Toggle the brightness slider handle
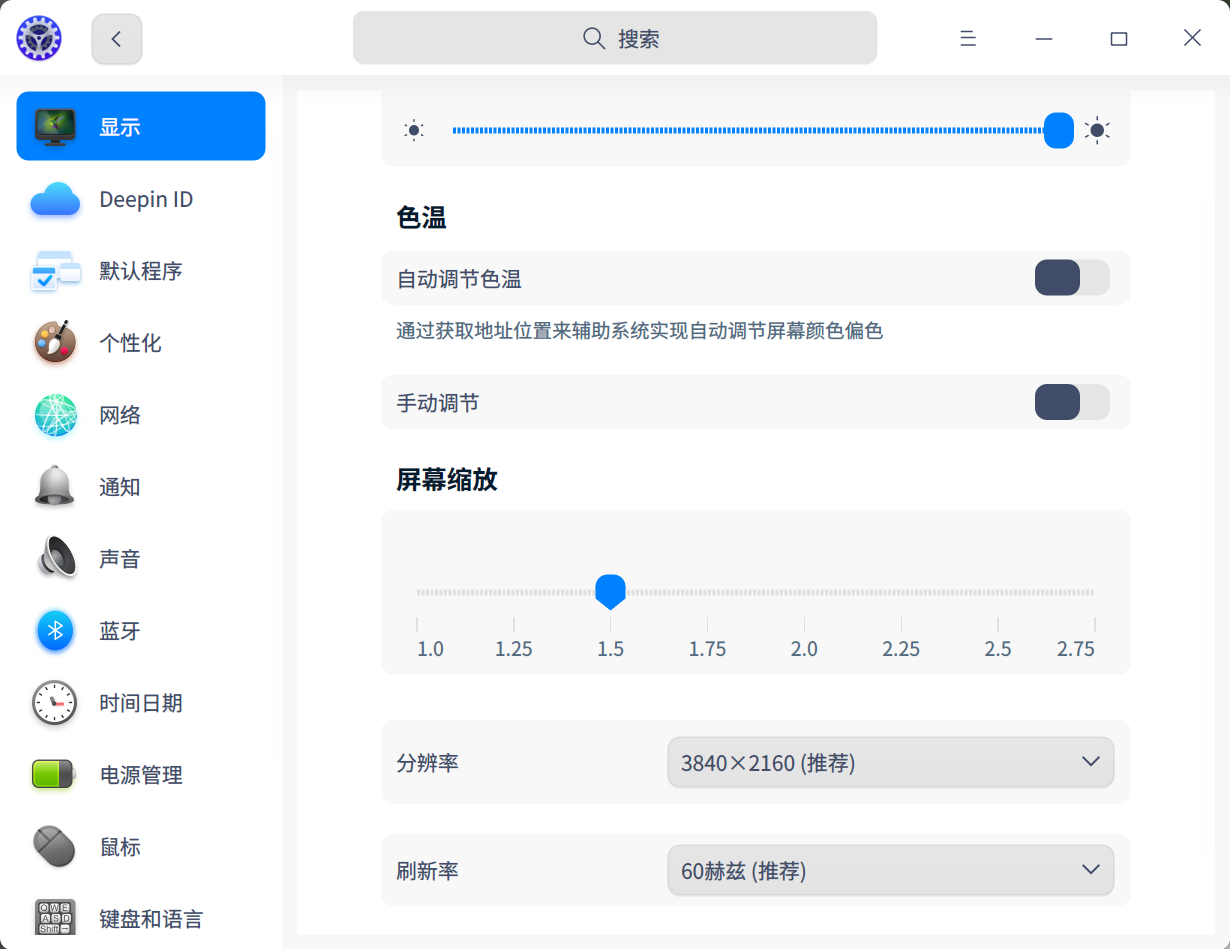 pyautogui.click(x=1057, y=130)
